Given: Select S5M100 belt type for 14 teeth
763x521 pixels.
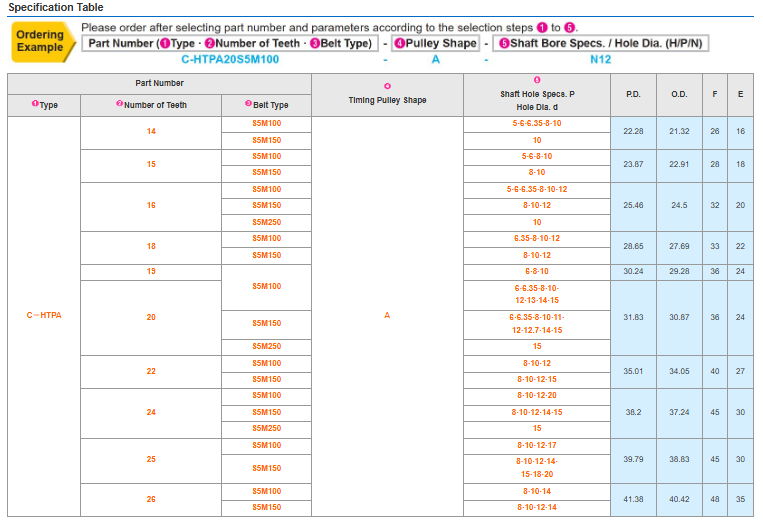Looking at the screenshot, I should click(266, 124).
